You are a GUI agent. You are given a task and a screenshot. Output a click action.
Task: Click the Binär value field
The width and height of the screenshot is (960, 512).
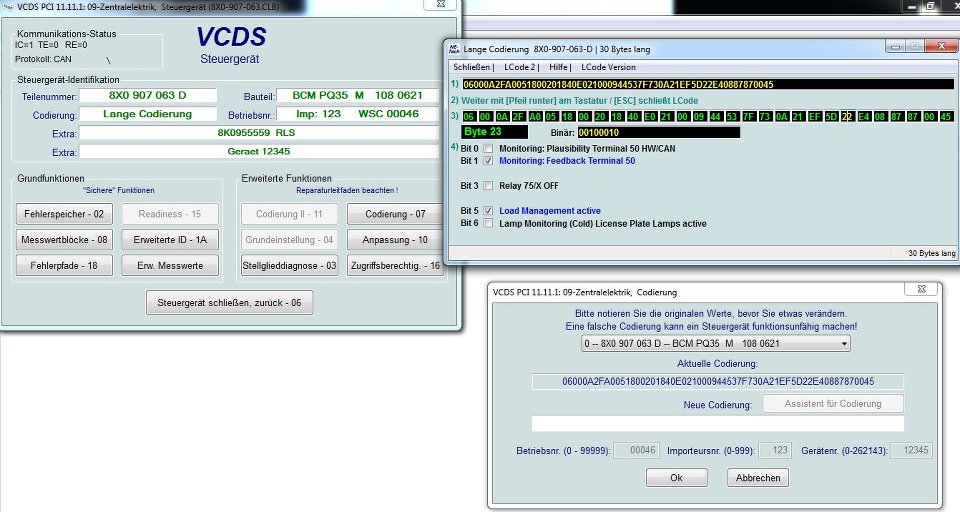tap(659, 132)
